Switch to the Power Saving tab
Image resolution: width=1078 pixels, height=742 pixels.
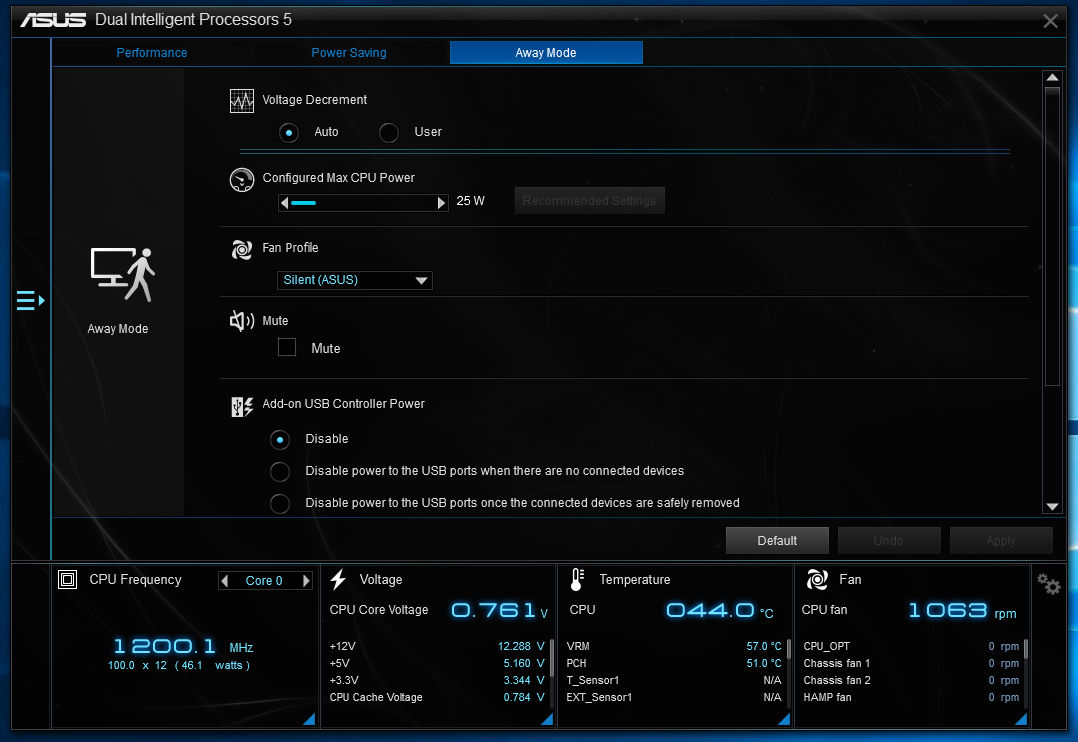[x=349, y=53]
